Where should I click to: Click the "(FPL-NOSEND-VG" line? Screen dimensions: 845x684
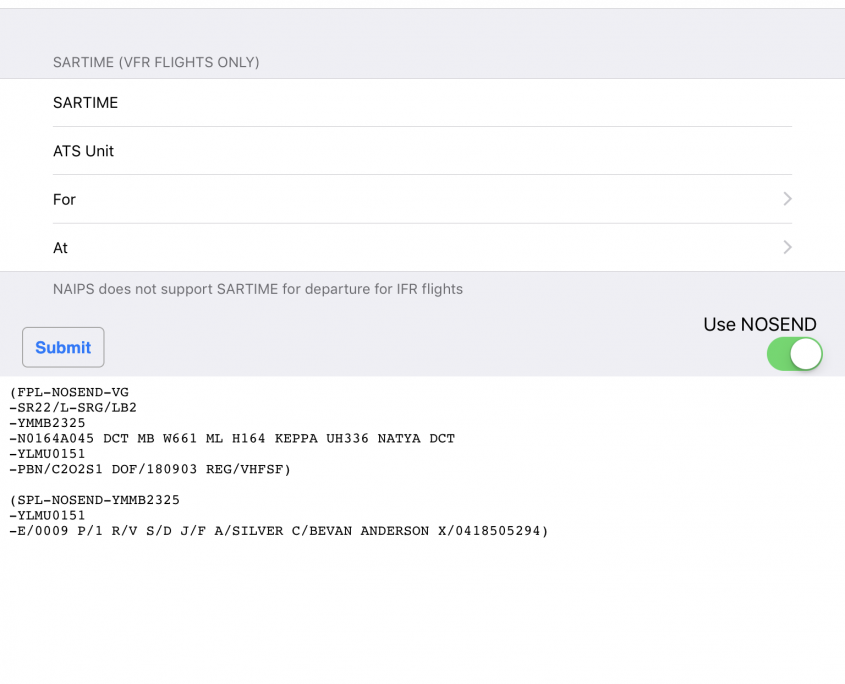pos(69,392)
